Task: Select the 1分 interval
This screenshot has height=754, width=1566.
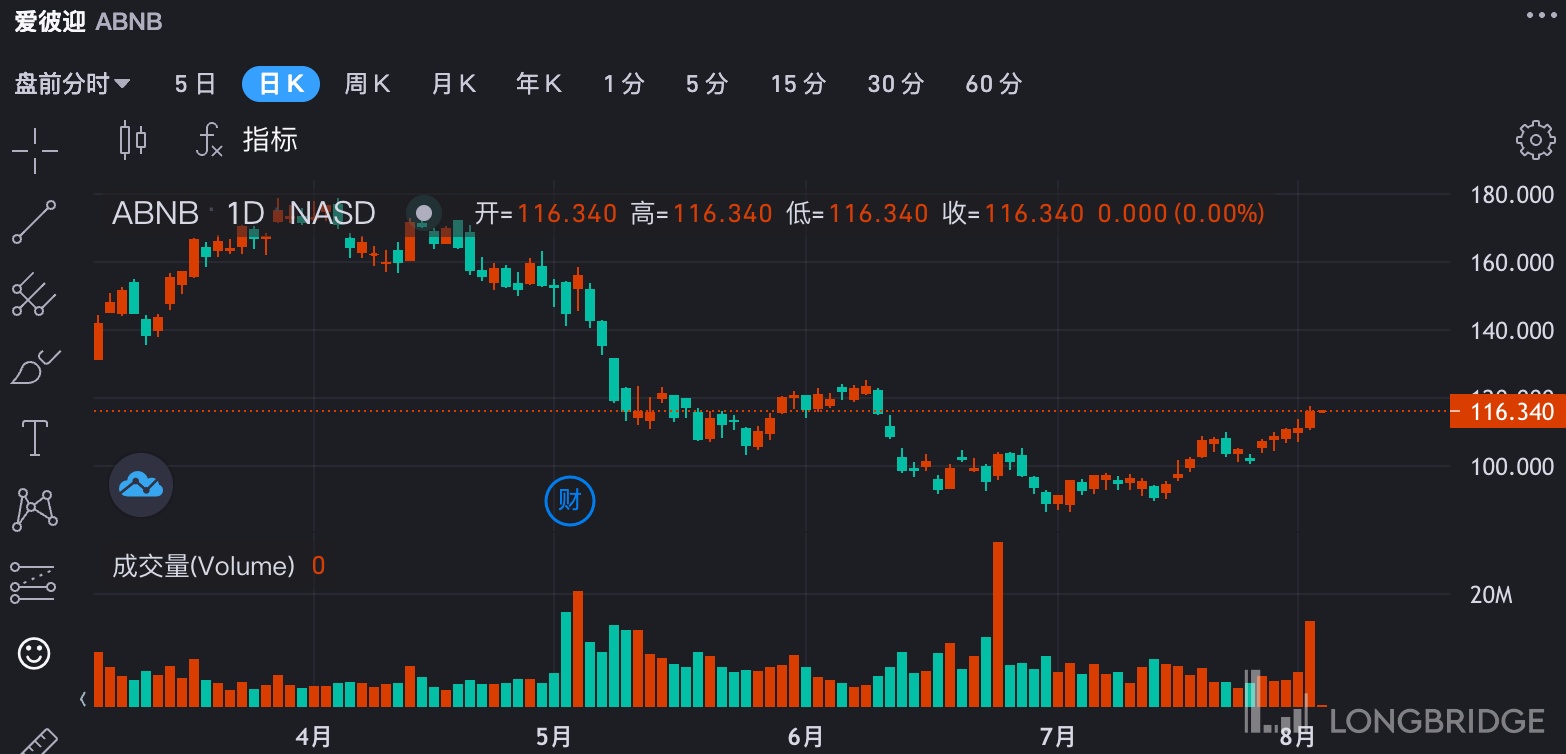Action: point(624,84)
